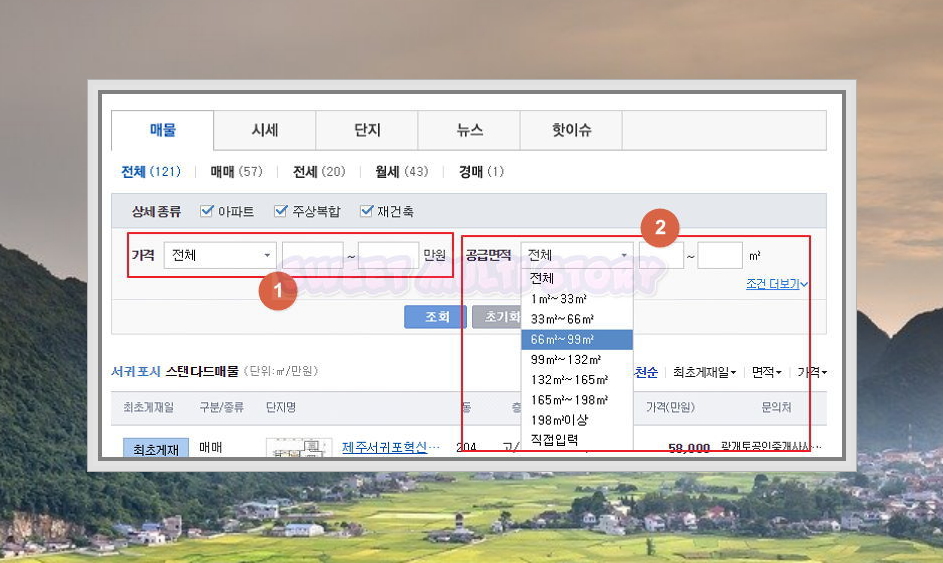Click the 초기화 reset button

[497, 317]
